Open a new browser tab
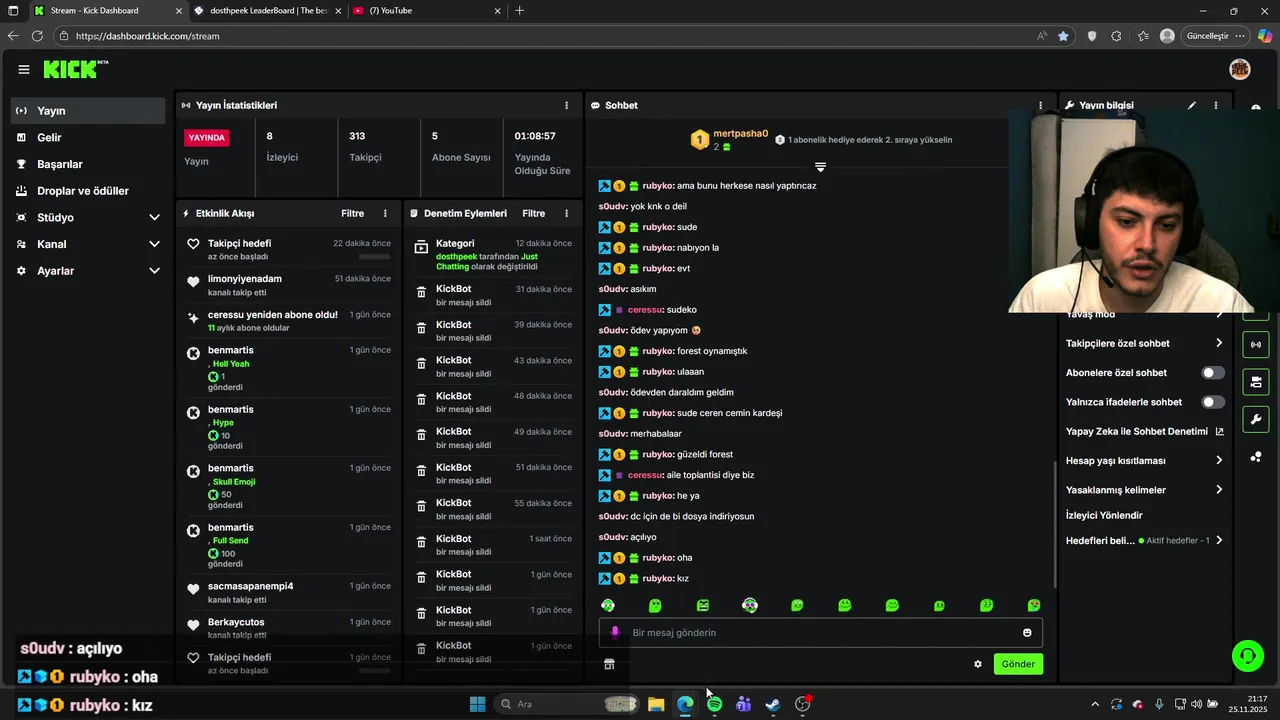1280x720 pixels. click(x=519, y=11)
